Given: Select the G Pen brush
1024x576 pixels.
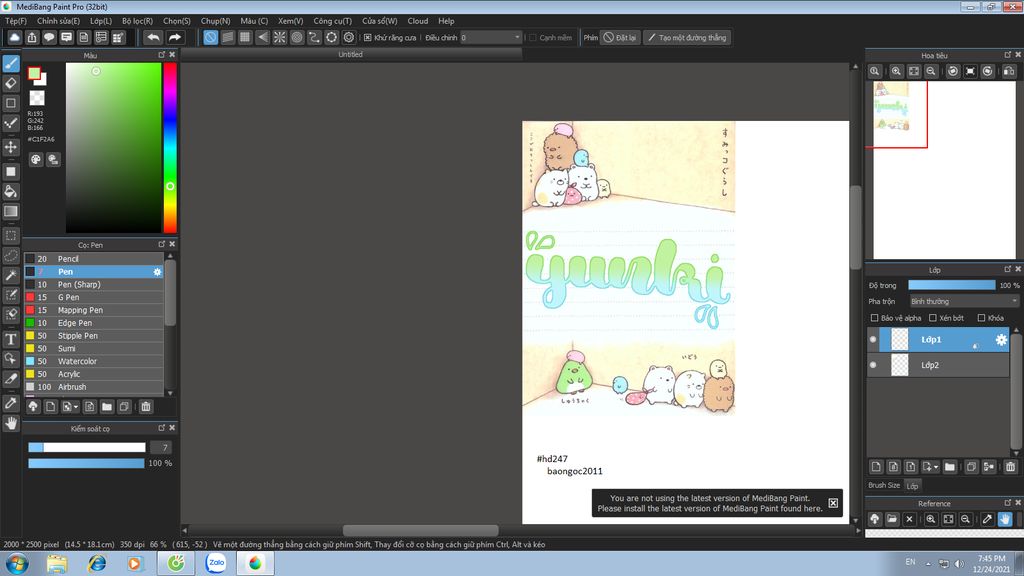Looking at the screenshot, I should [94, 297].
